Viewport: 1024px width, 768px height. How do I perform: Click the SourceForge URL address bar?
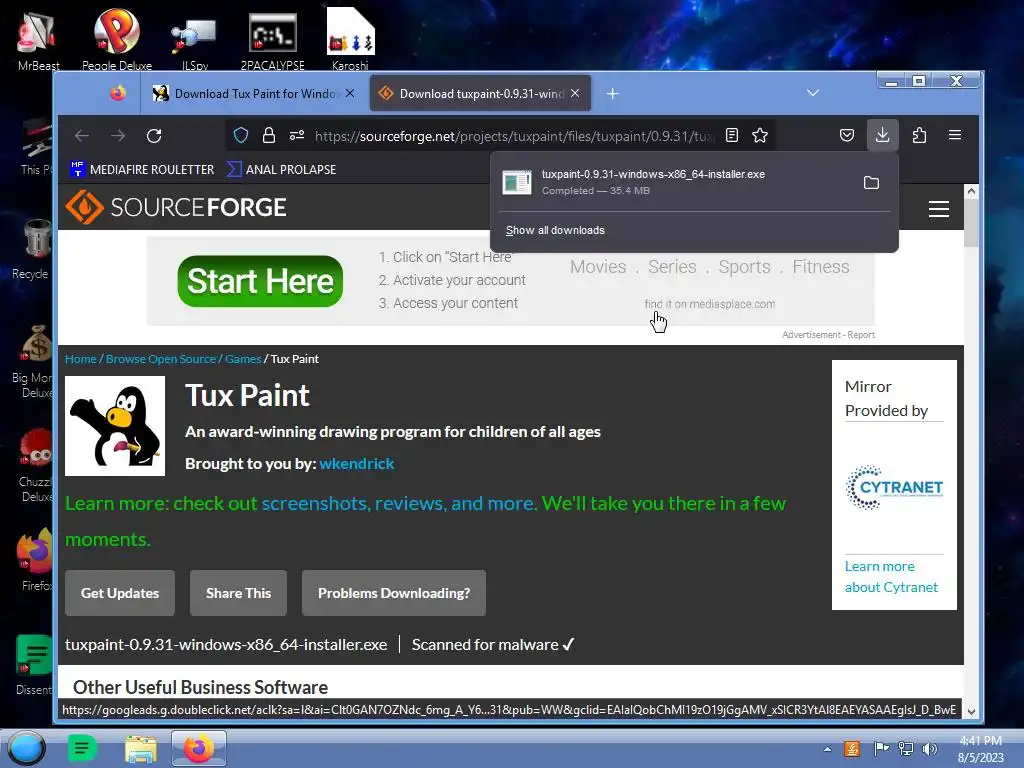513,136
